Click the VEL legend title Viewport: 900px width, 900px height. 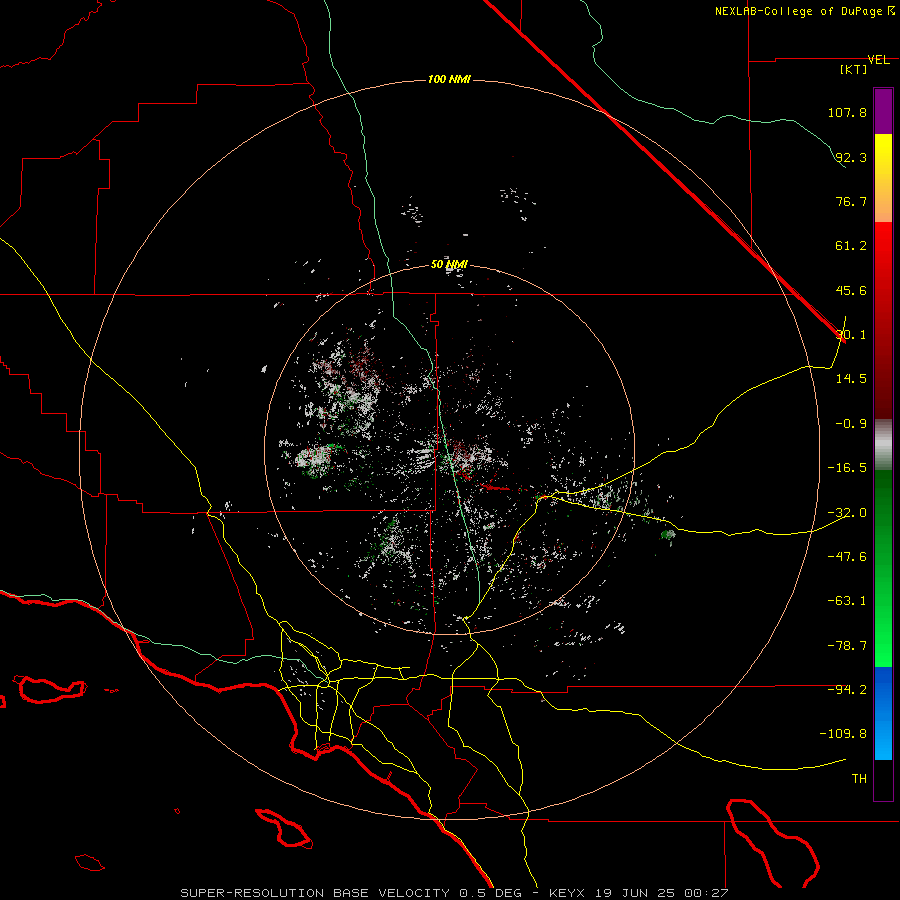(x=878, y=60)
